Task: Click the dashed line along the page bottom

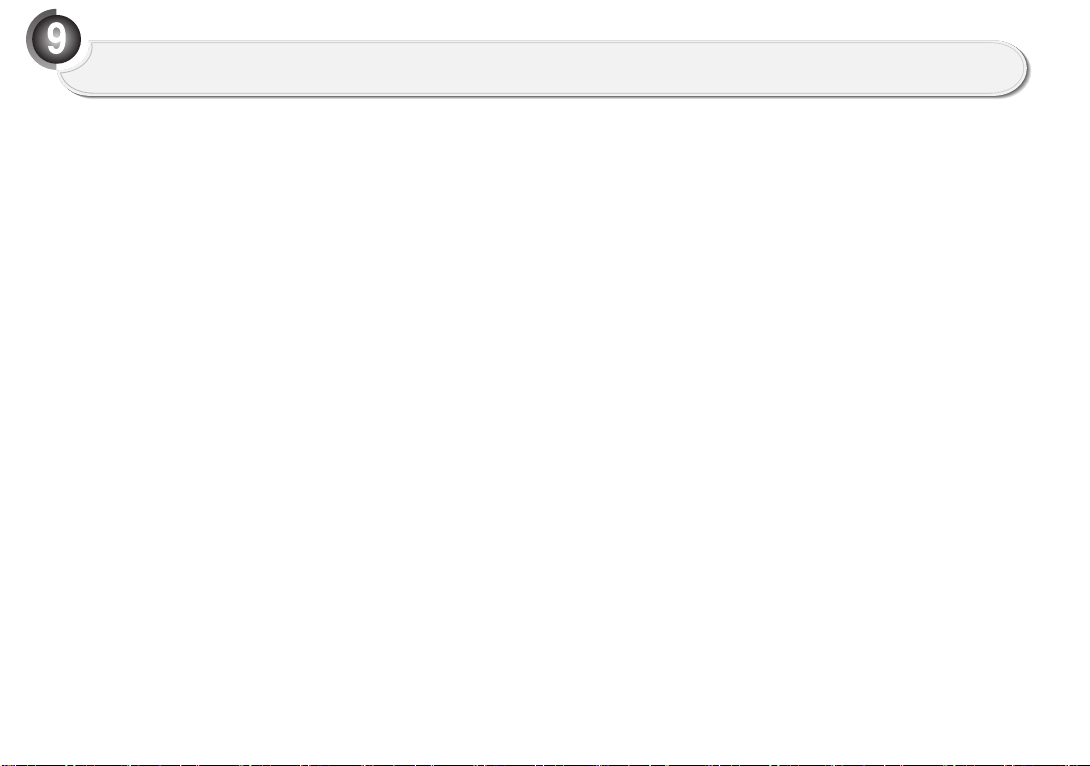Action: [545, 764]
